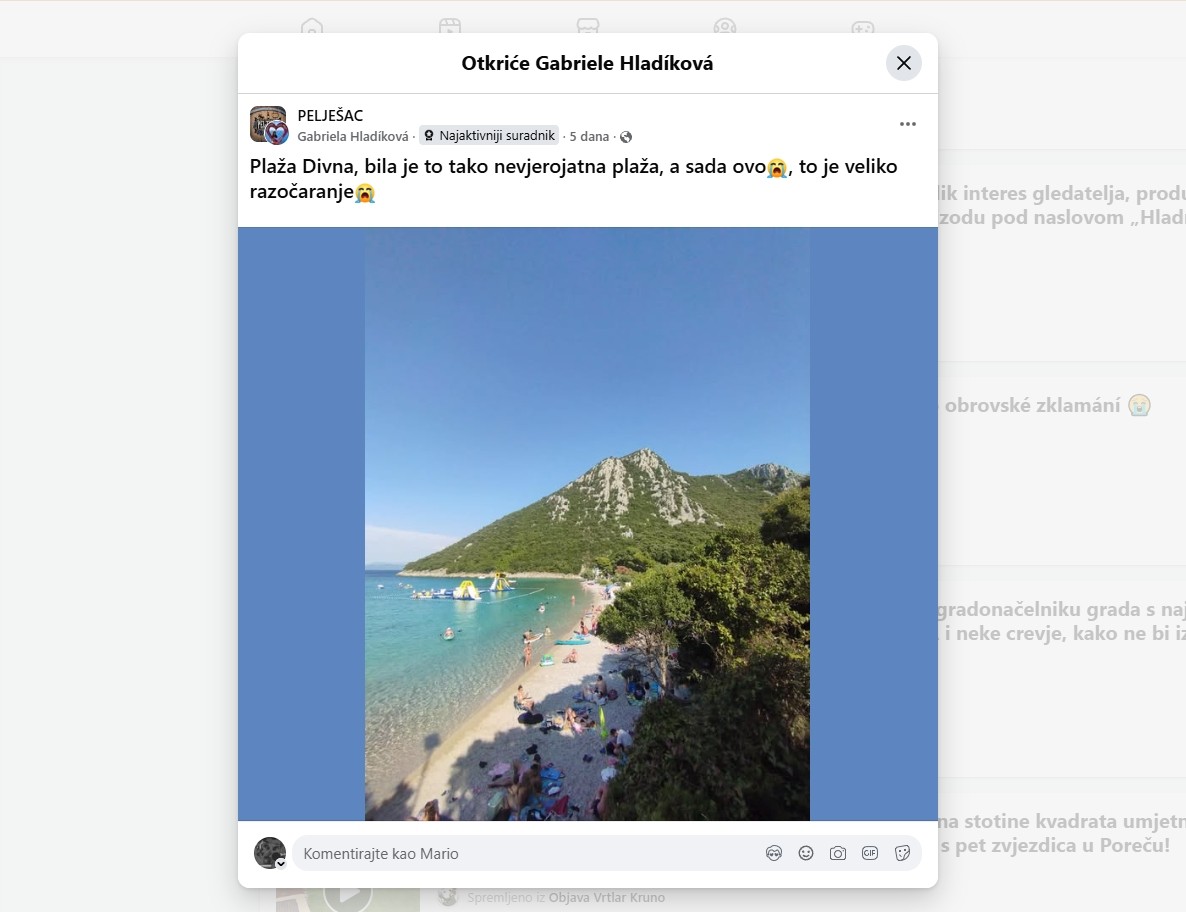This screenshot has width=1186, height=912.
Task: Click the public globe audience icon
Action: point(626,137)
